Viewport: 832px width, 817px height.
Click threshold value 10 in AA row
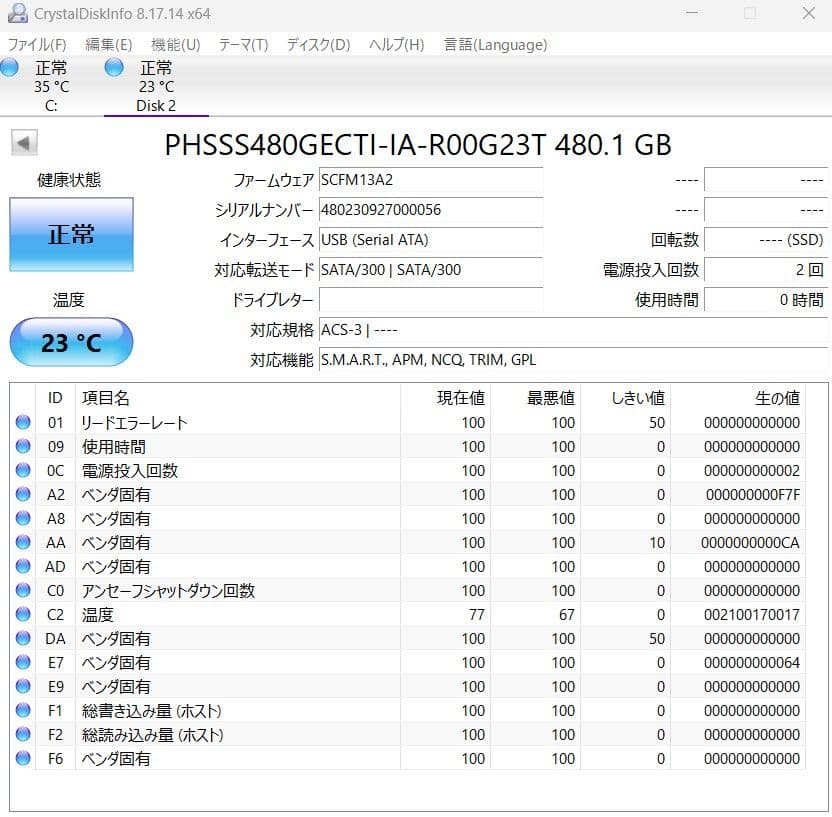click(x=657, y=542)
